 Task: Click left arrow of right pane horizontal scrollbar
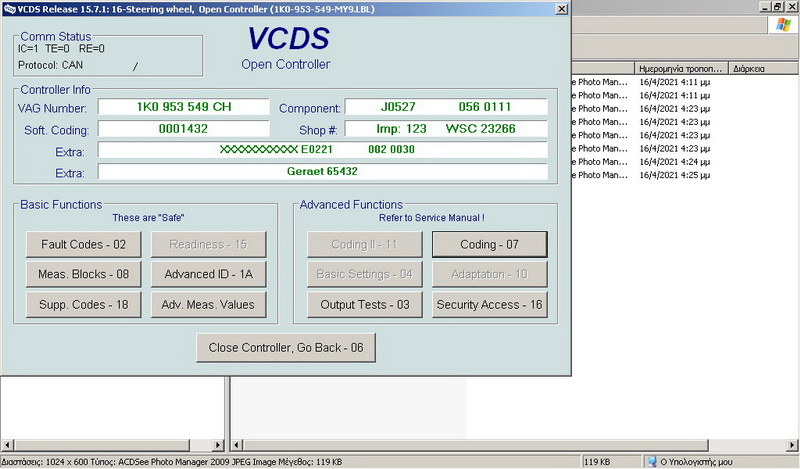pyautogui.click(x=237, y=445)
